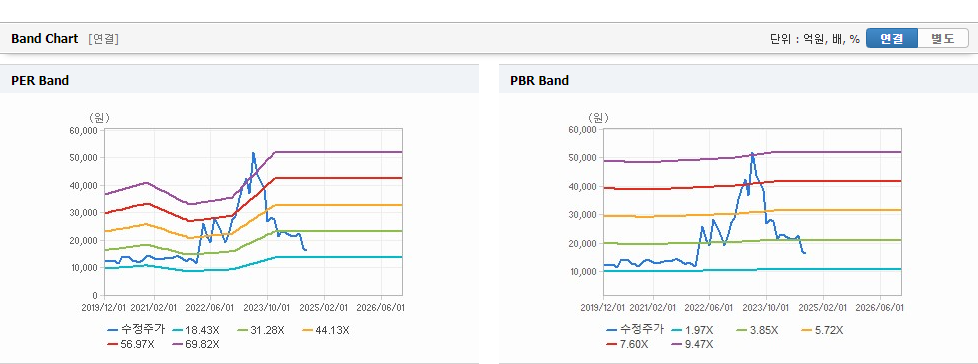
Task: Click the 1.97X teal legend entry
Action: tap(692, 330)
